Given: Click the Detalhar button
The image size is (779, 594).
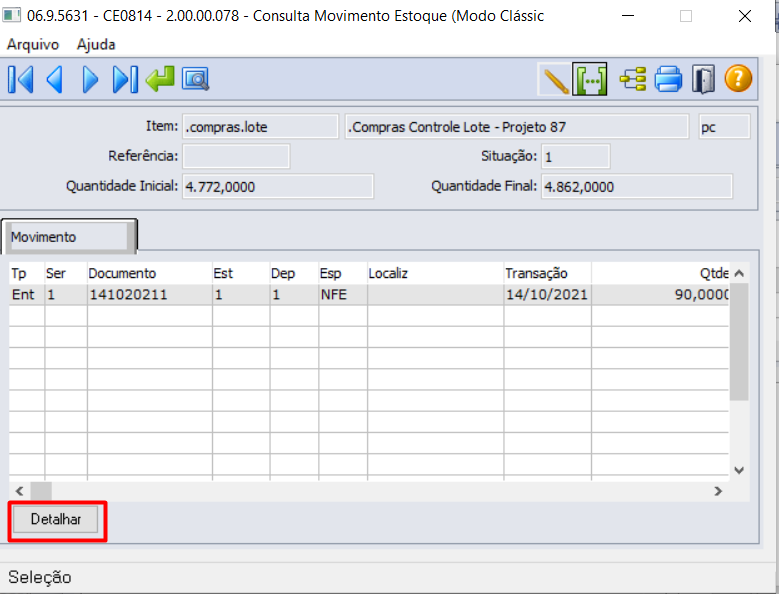Looking at the screenshot, I should (56, 520).
